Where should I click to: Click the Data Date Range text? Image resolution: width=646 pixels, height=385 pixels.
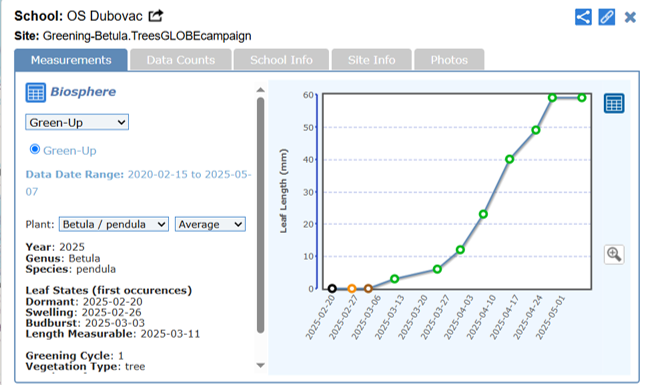tap(138, 183)
